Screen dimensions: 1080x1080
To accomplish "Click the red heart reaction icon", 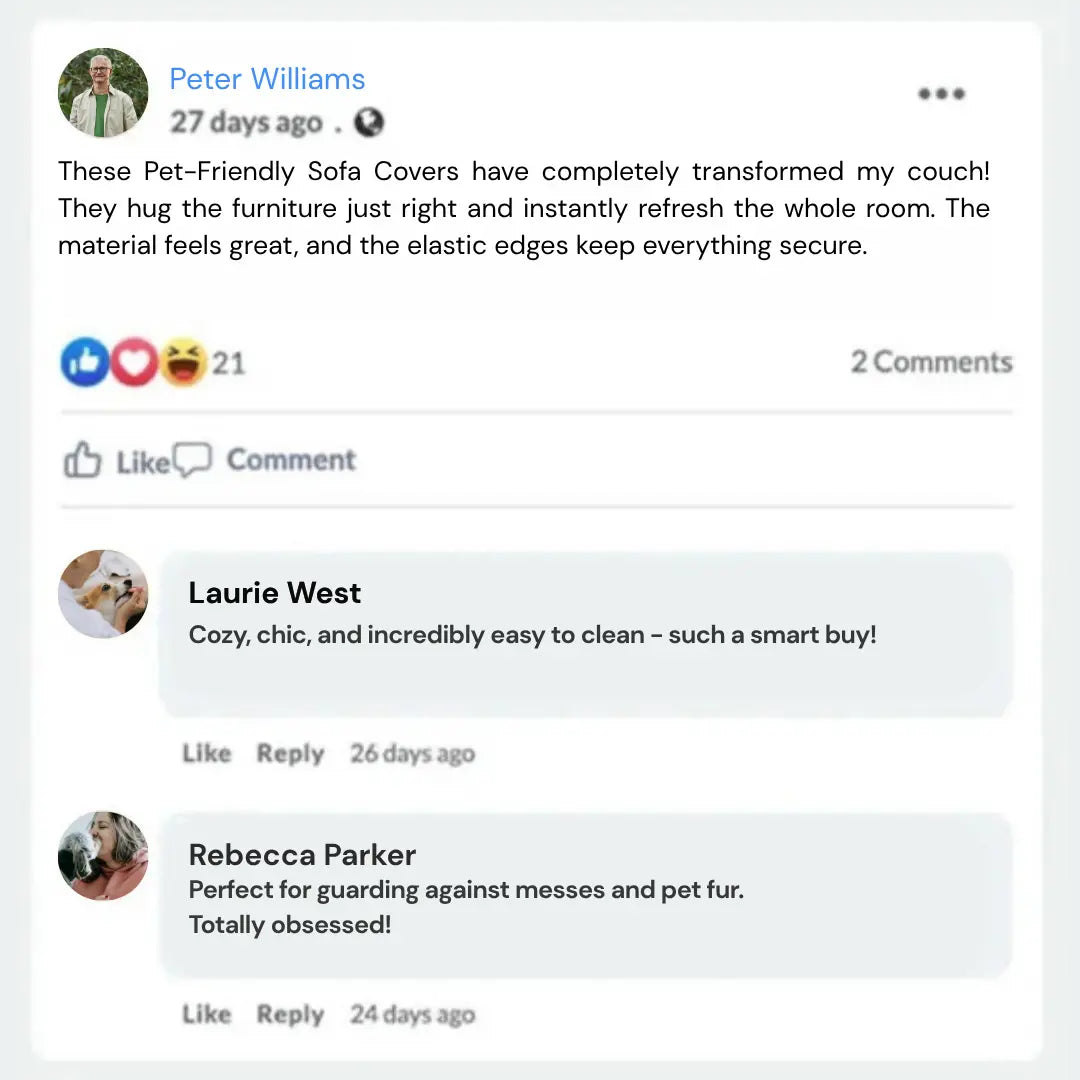I will [x=133, y=362].
